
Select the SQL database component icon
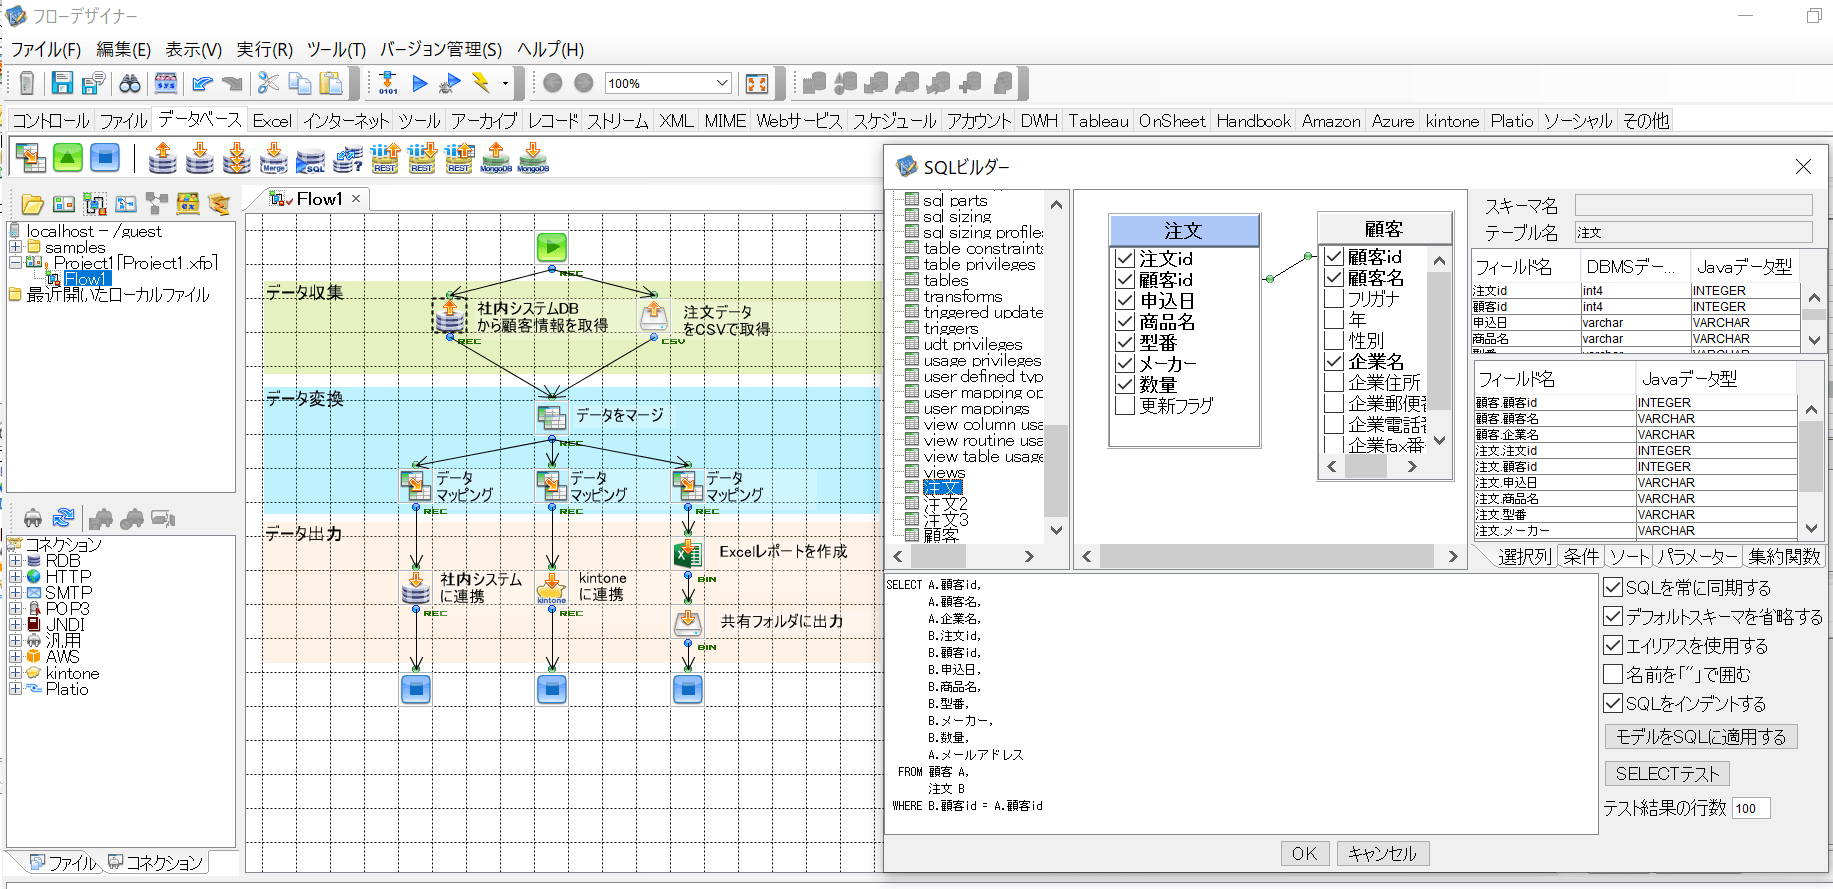click(x=310, y=159)
